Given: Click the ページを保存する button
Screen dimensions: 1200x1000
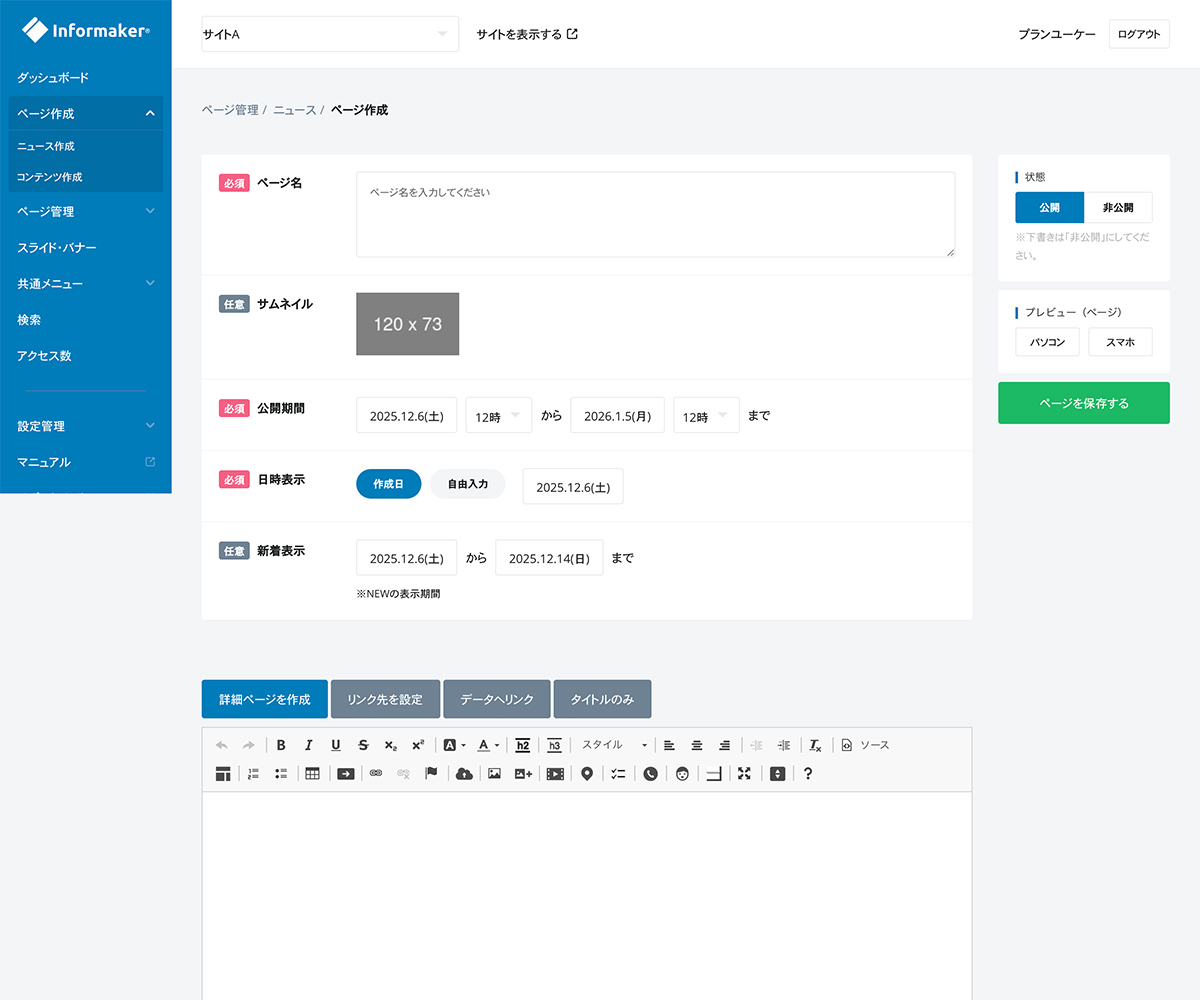Looking at the screenshot, I should coord(1083,403).
